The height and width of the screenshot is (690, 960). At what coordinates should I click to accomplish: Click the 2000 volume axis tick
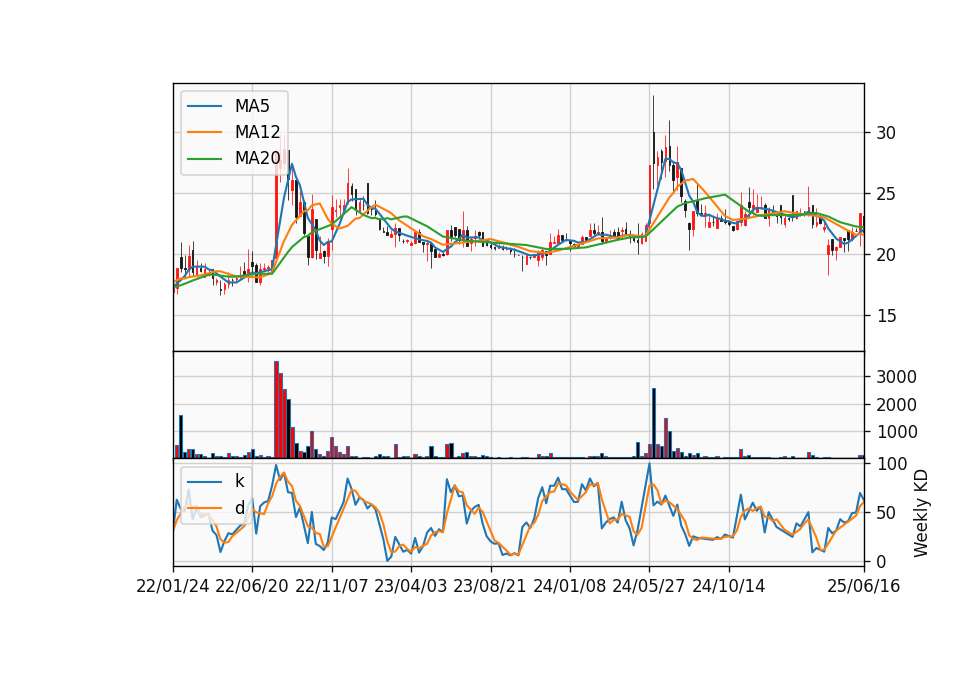coord(896,405)
